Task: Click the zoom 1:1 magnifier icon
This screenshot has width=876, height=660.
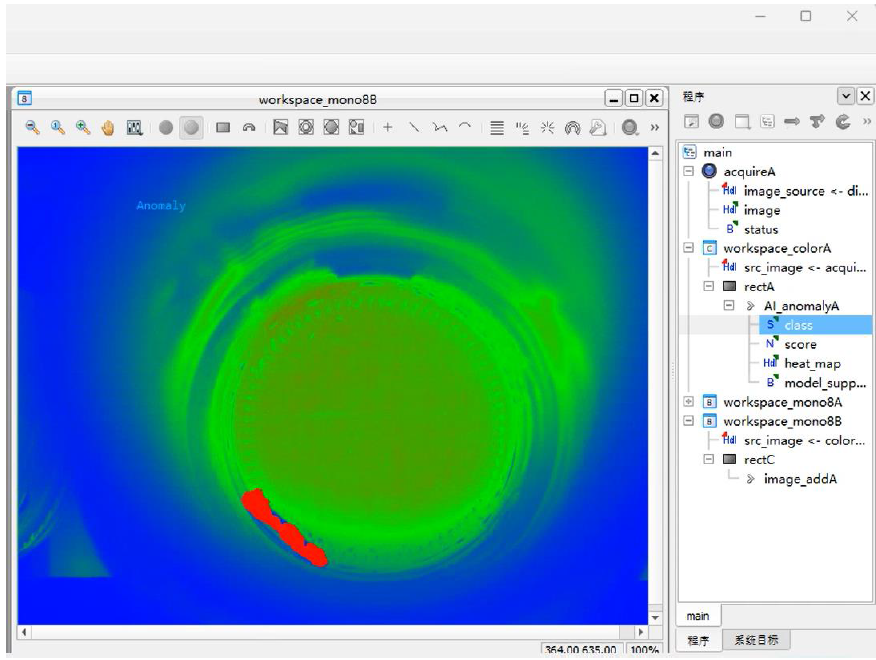Action: (x=58, y=127)
